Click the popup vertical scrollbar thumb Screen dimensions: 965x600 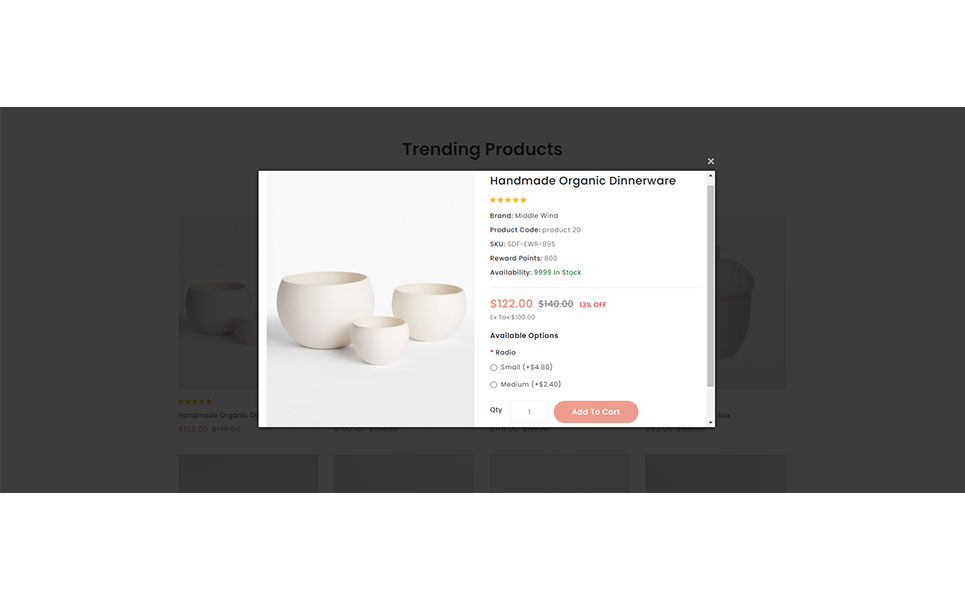point(711,286)
